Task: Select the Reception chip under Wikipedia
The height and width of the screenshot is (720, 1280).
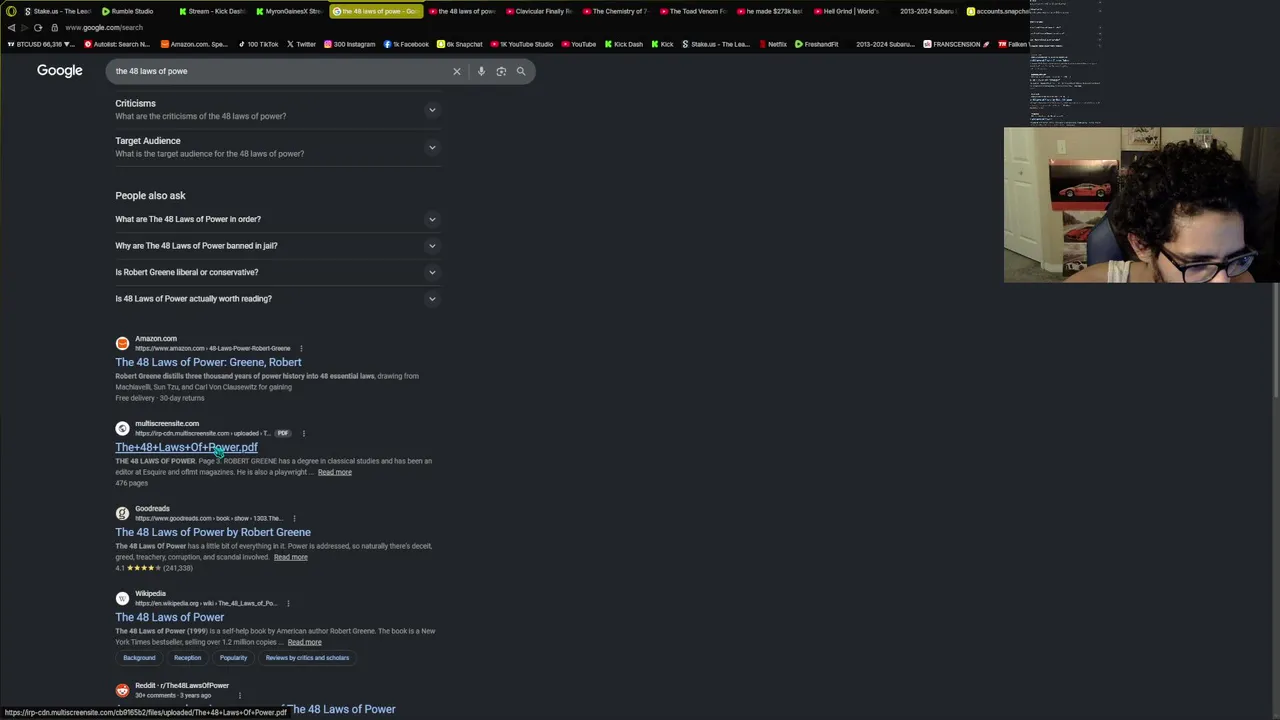Action: pos(187,658)
